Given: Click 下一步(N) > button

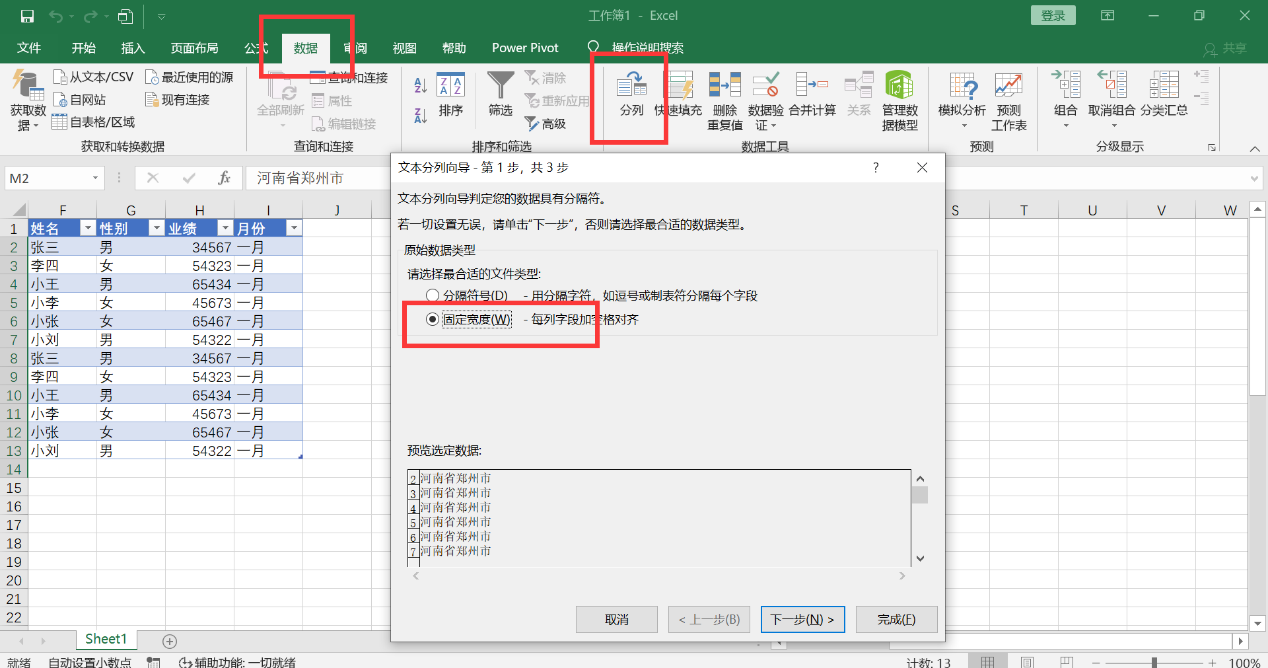Looking at the screenshot, I should pos(803,620).
